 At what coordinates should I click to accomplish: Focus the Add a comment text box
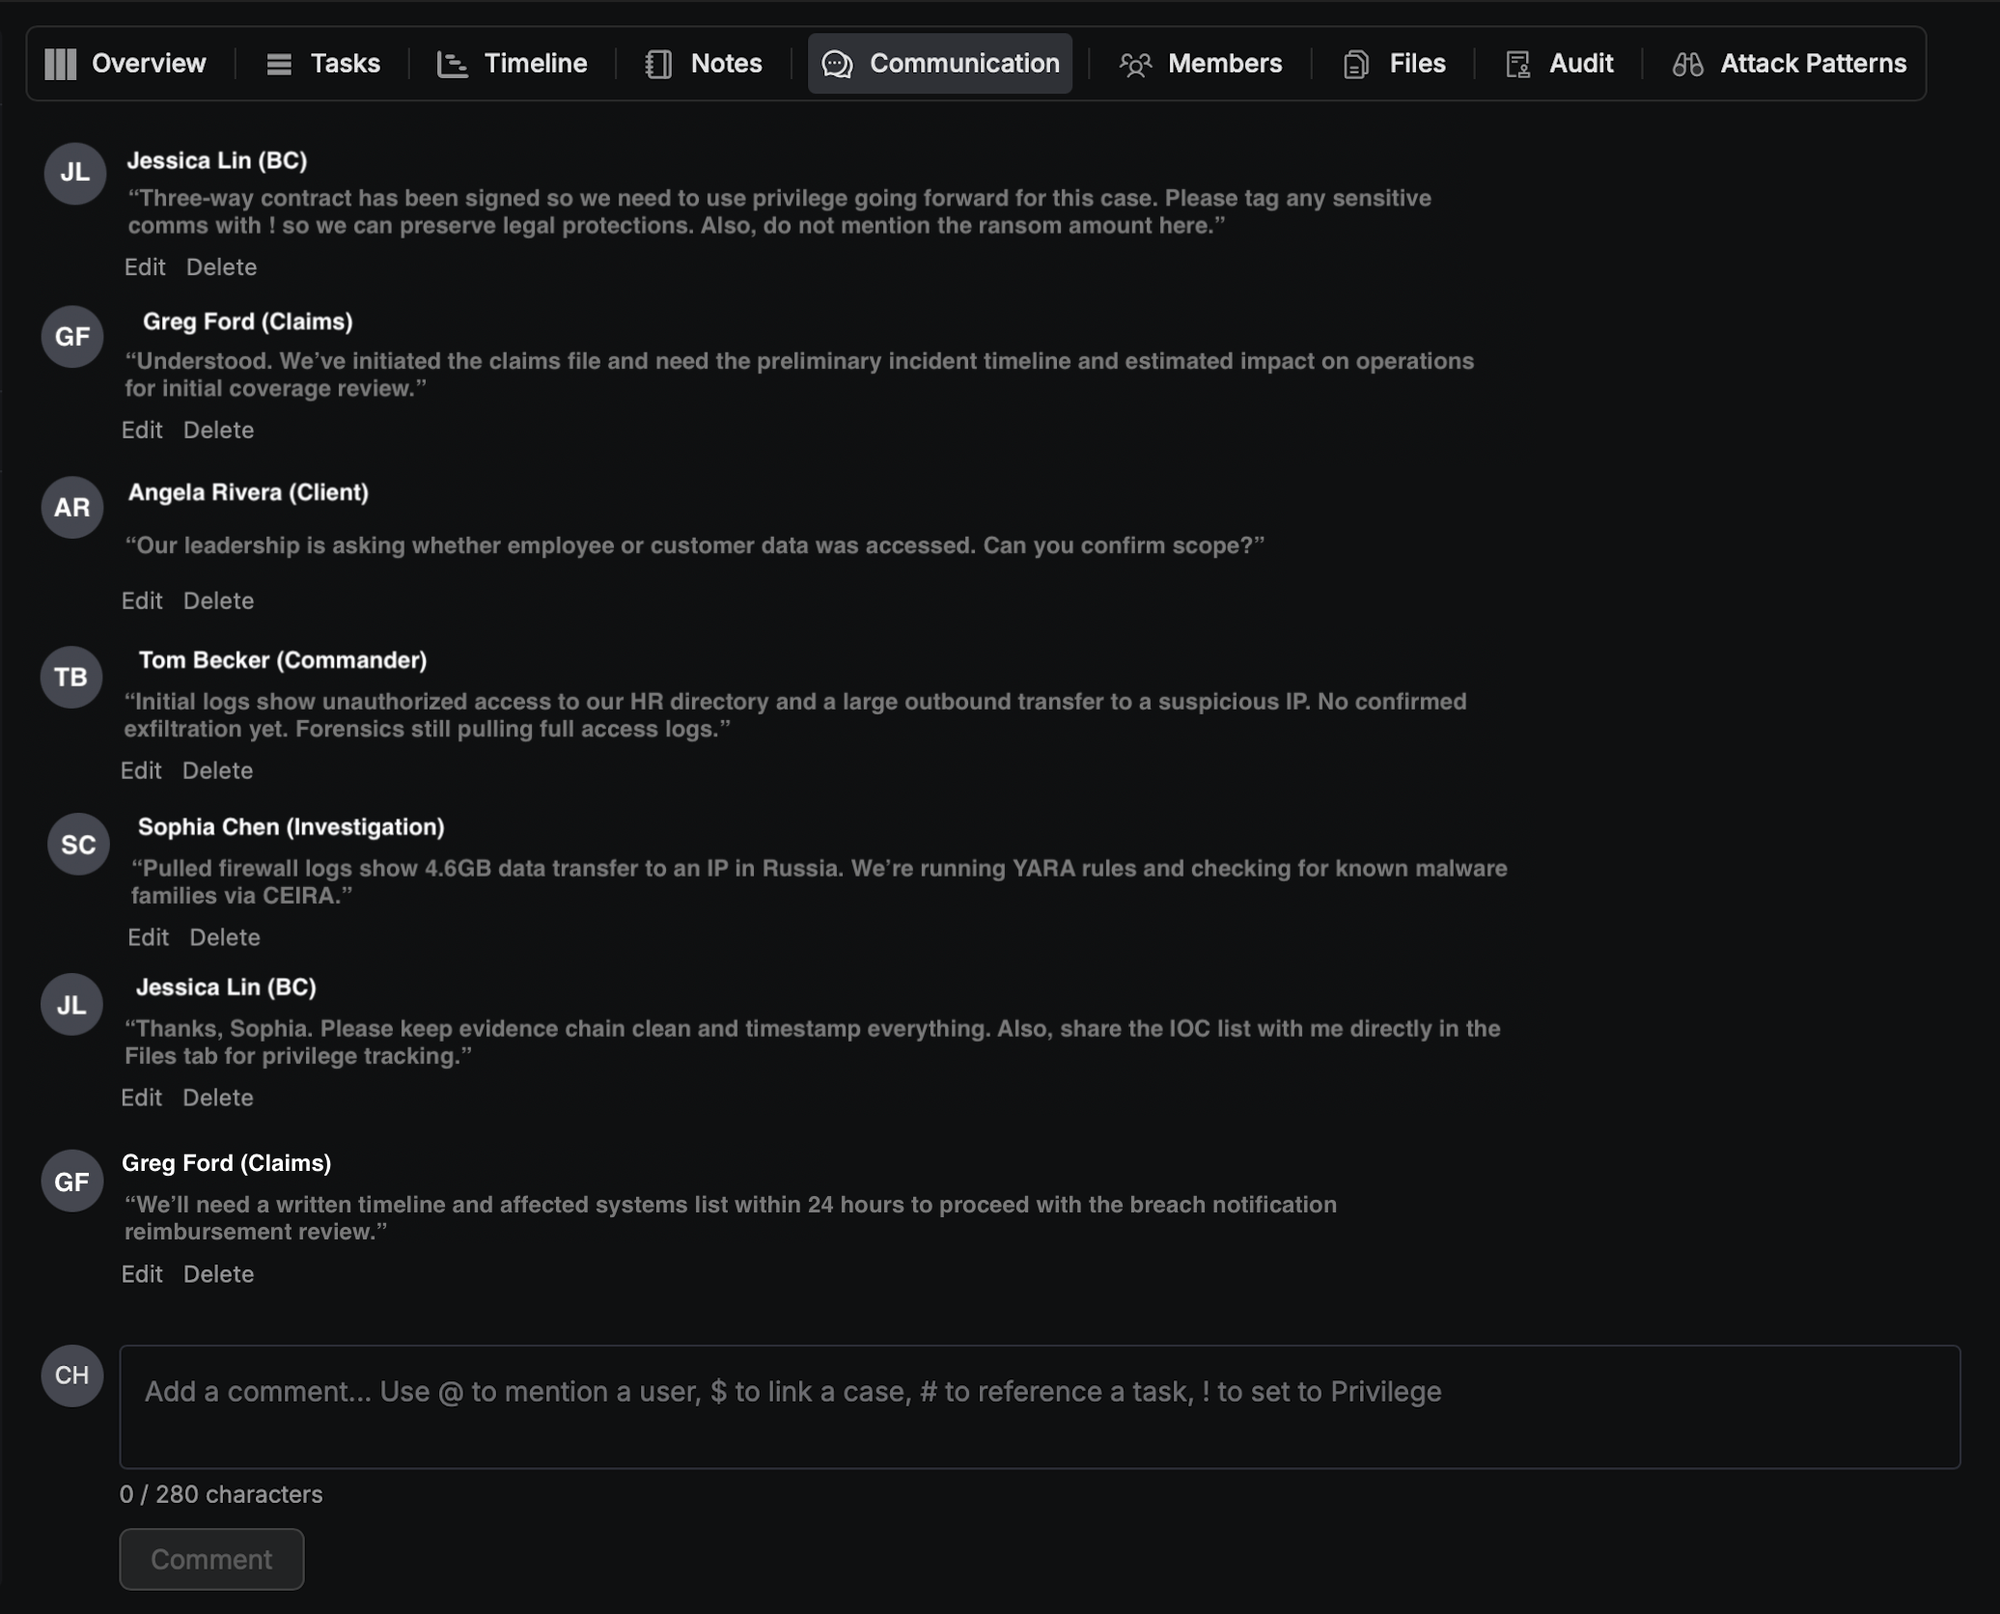click(1039, 1406)
